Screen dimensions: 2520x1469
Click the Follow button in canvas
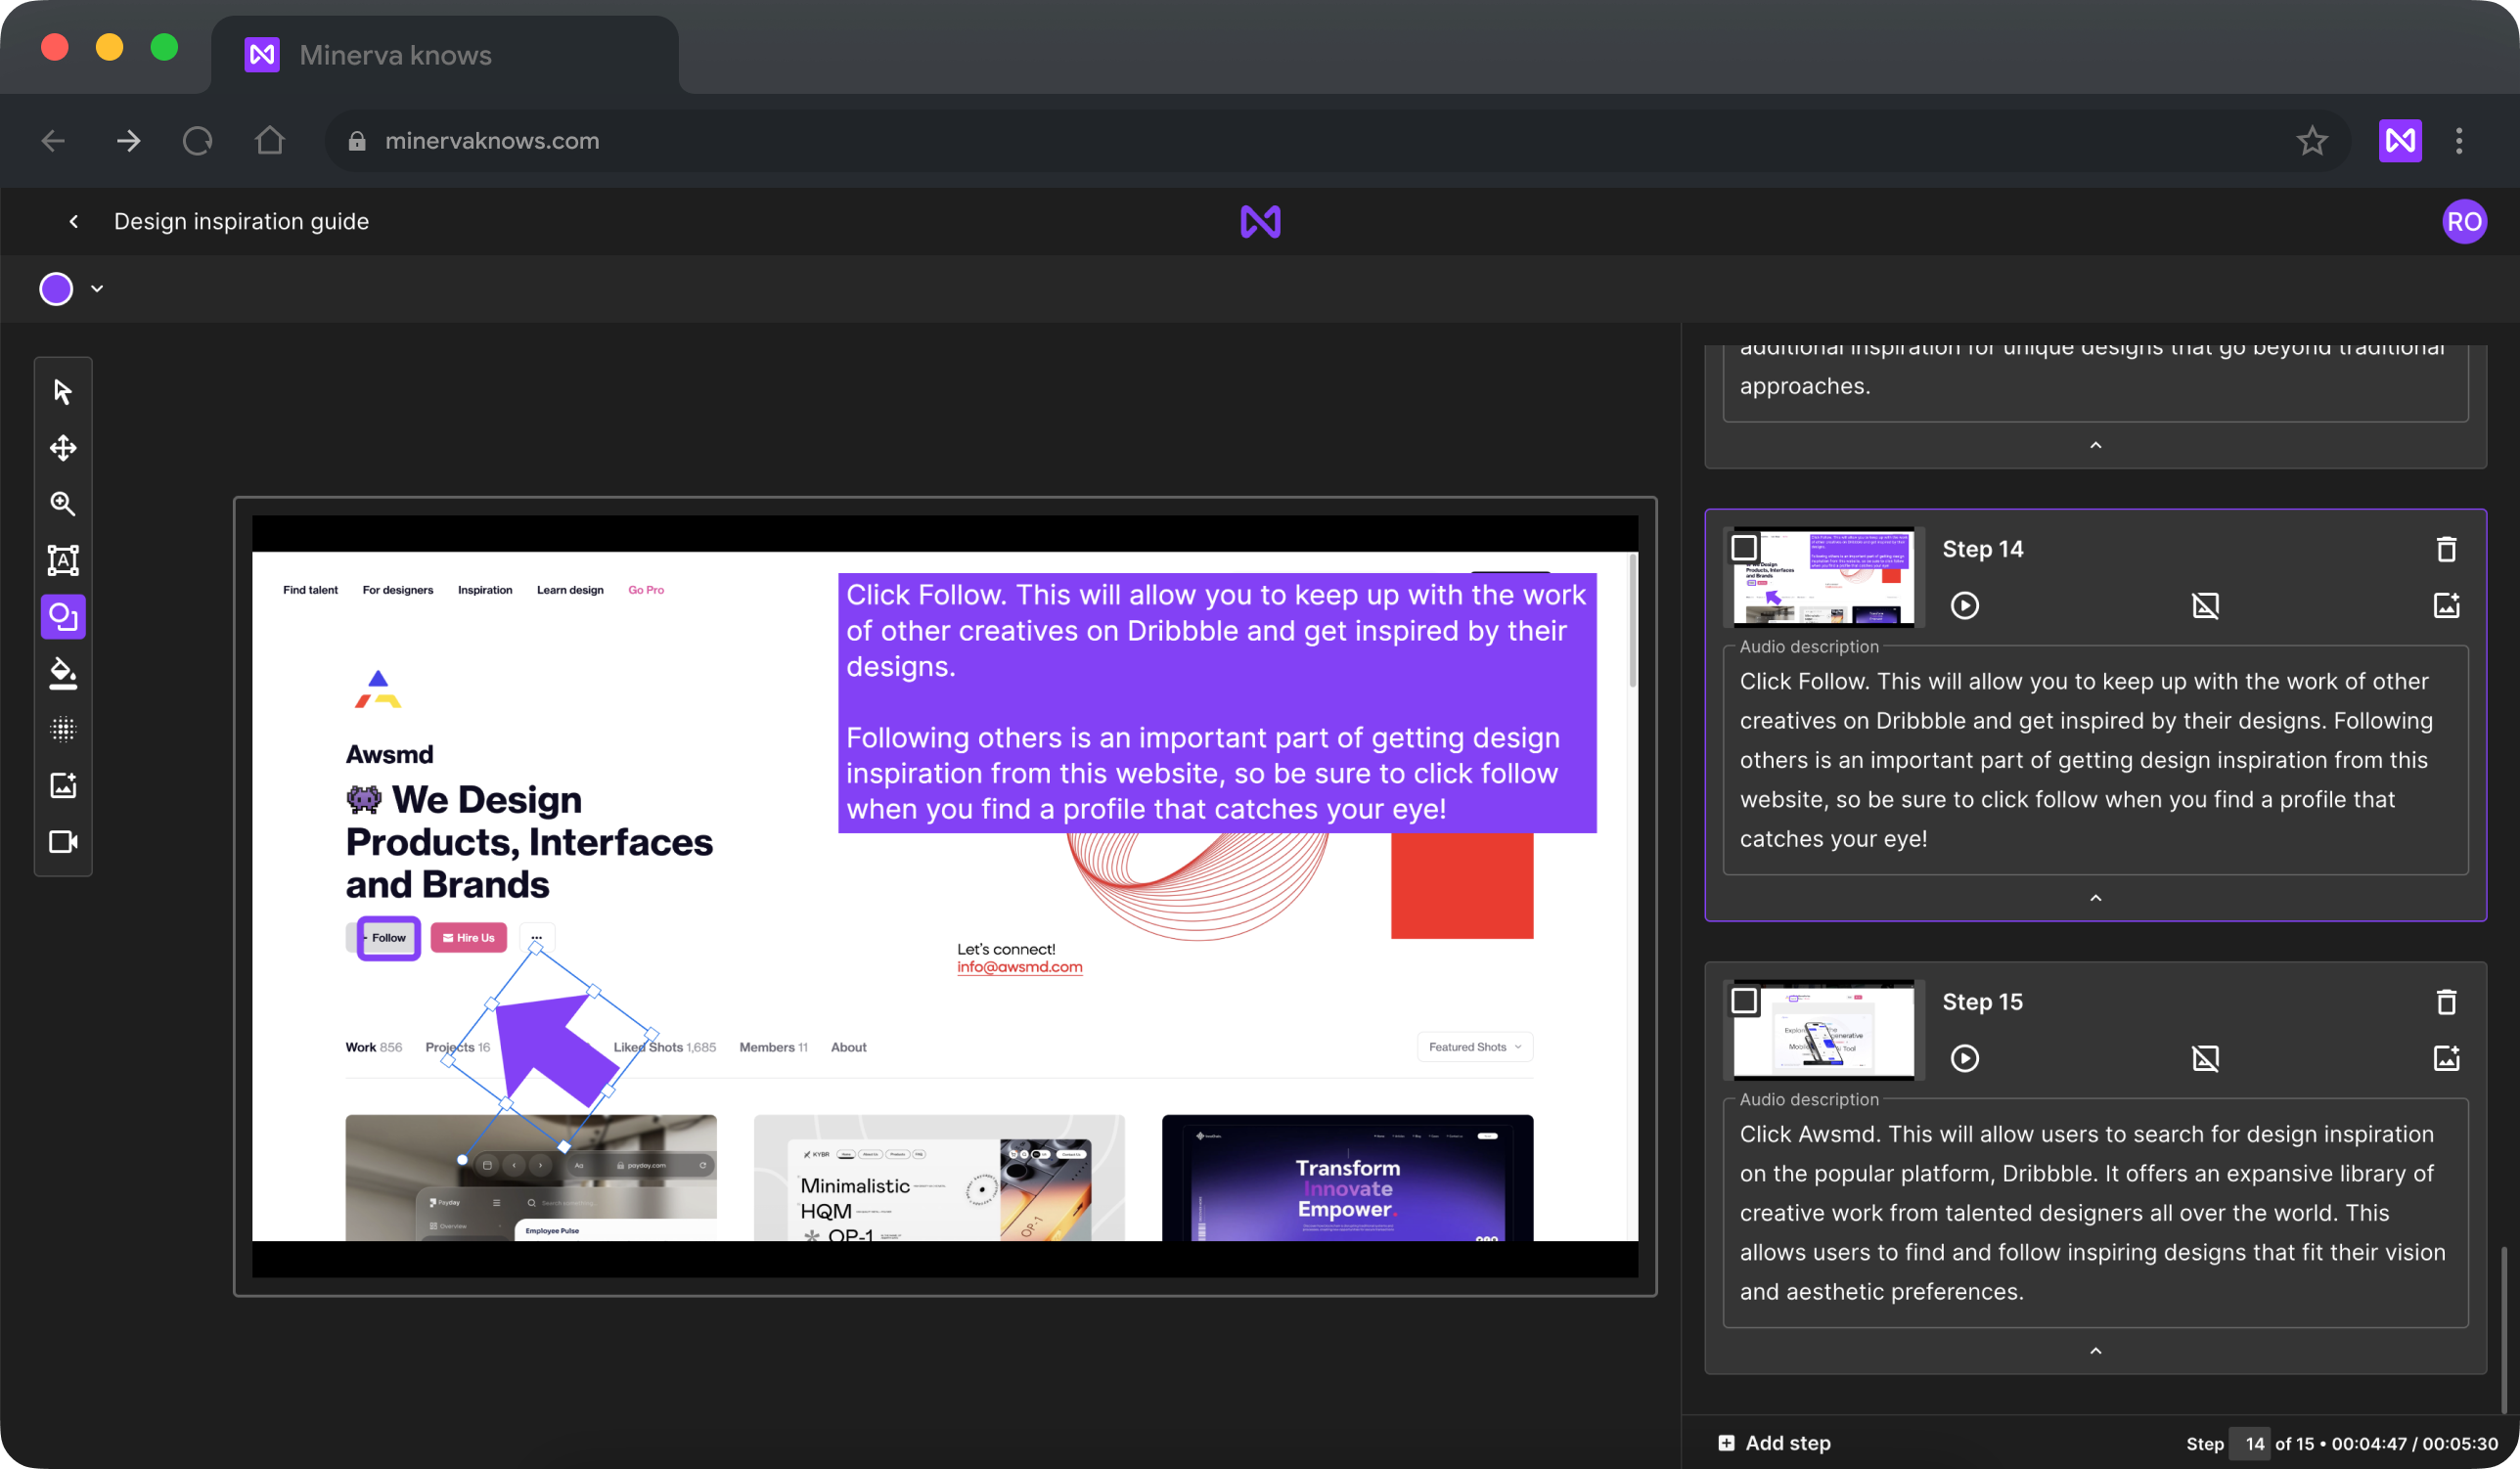(388, 938)
